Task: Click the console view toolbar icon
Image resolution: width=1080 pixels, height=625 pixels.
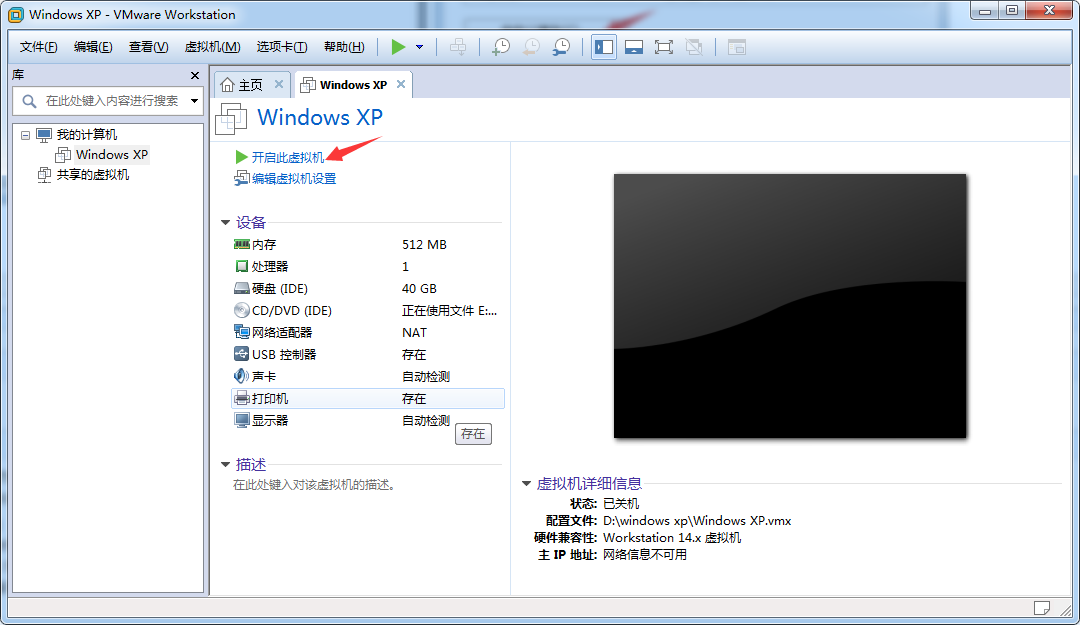Action: (x=737, y=47)
